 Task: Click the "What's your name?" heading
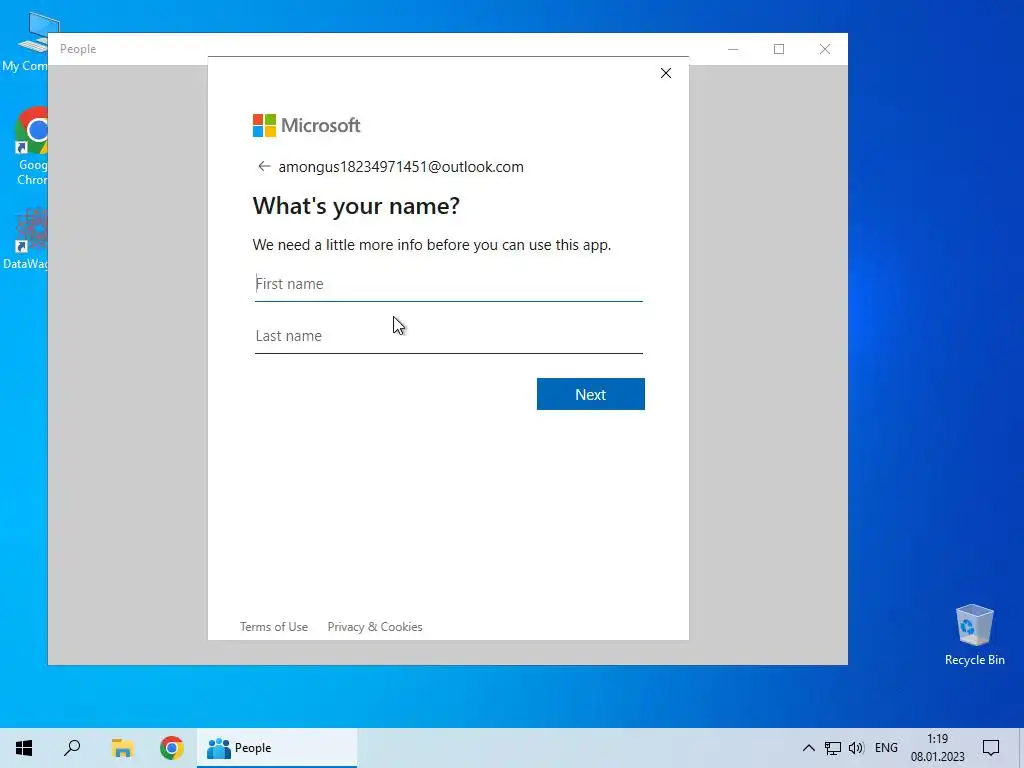(357, 206)
